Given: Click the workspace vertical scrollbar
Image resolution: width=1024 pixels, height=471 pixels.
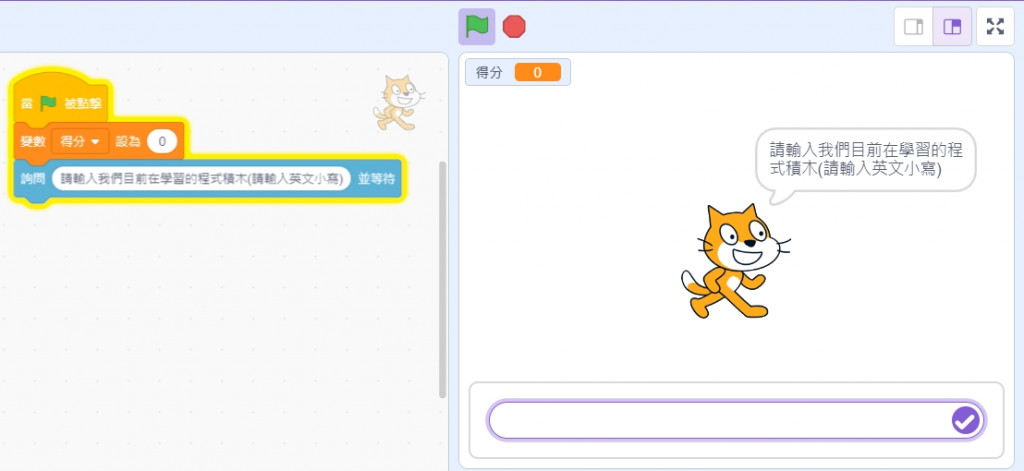Looking at the screenshot, I should pos(442,280).
